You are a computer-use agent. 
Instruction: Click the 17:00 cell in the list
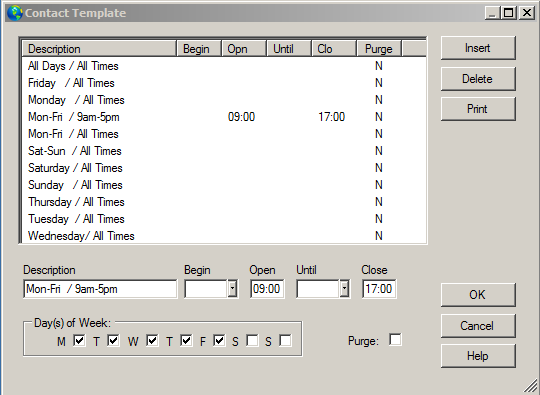click(332, 117)
